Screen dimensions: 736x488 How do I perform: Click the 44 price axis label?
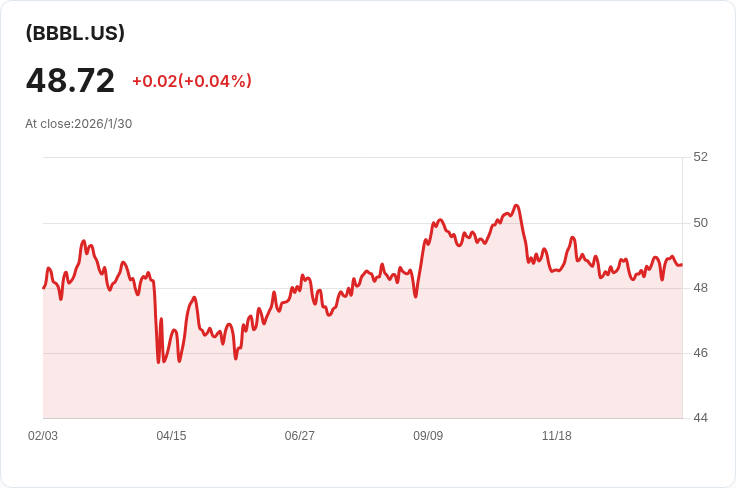[x=700, y=418]
